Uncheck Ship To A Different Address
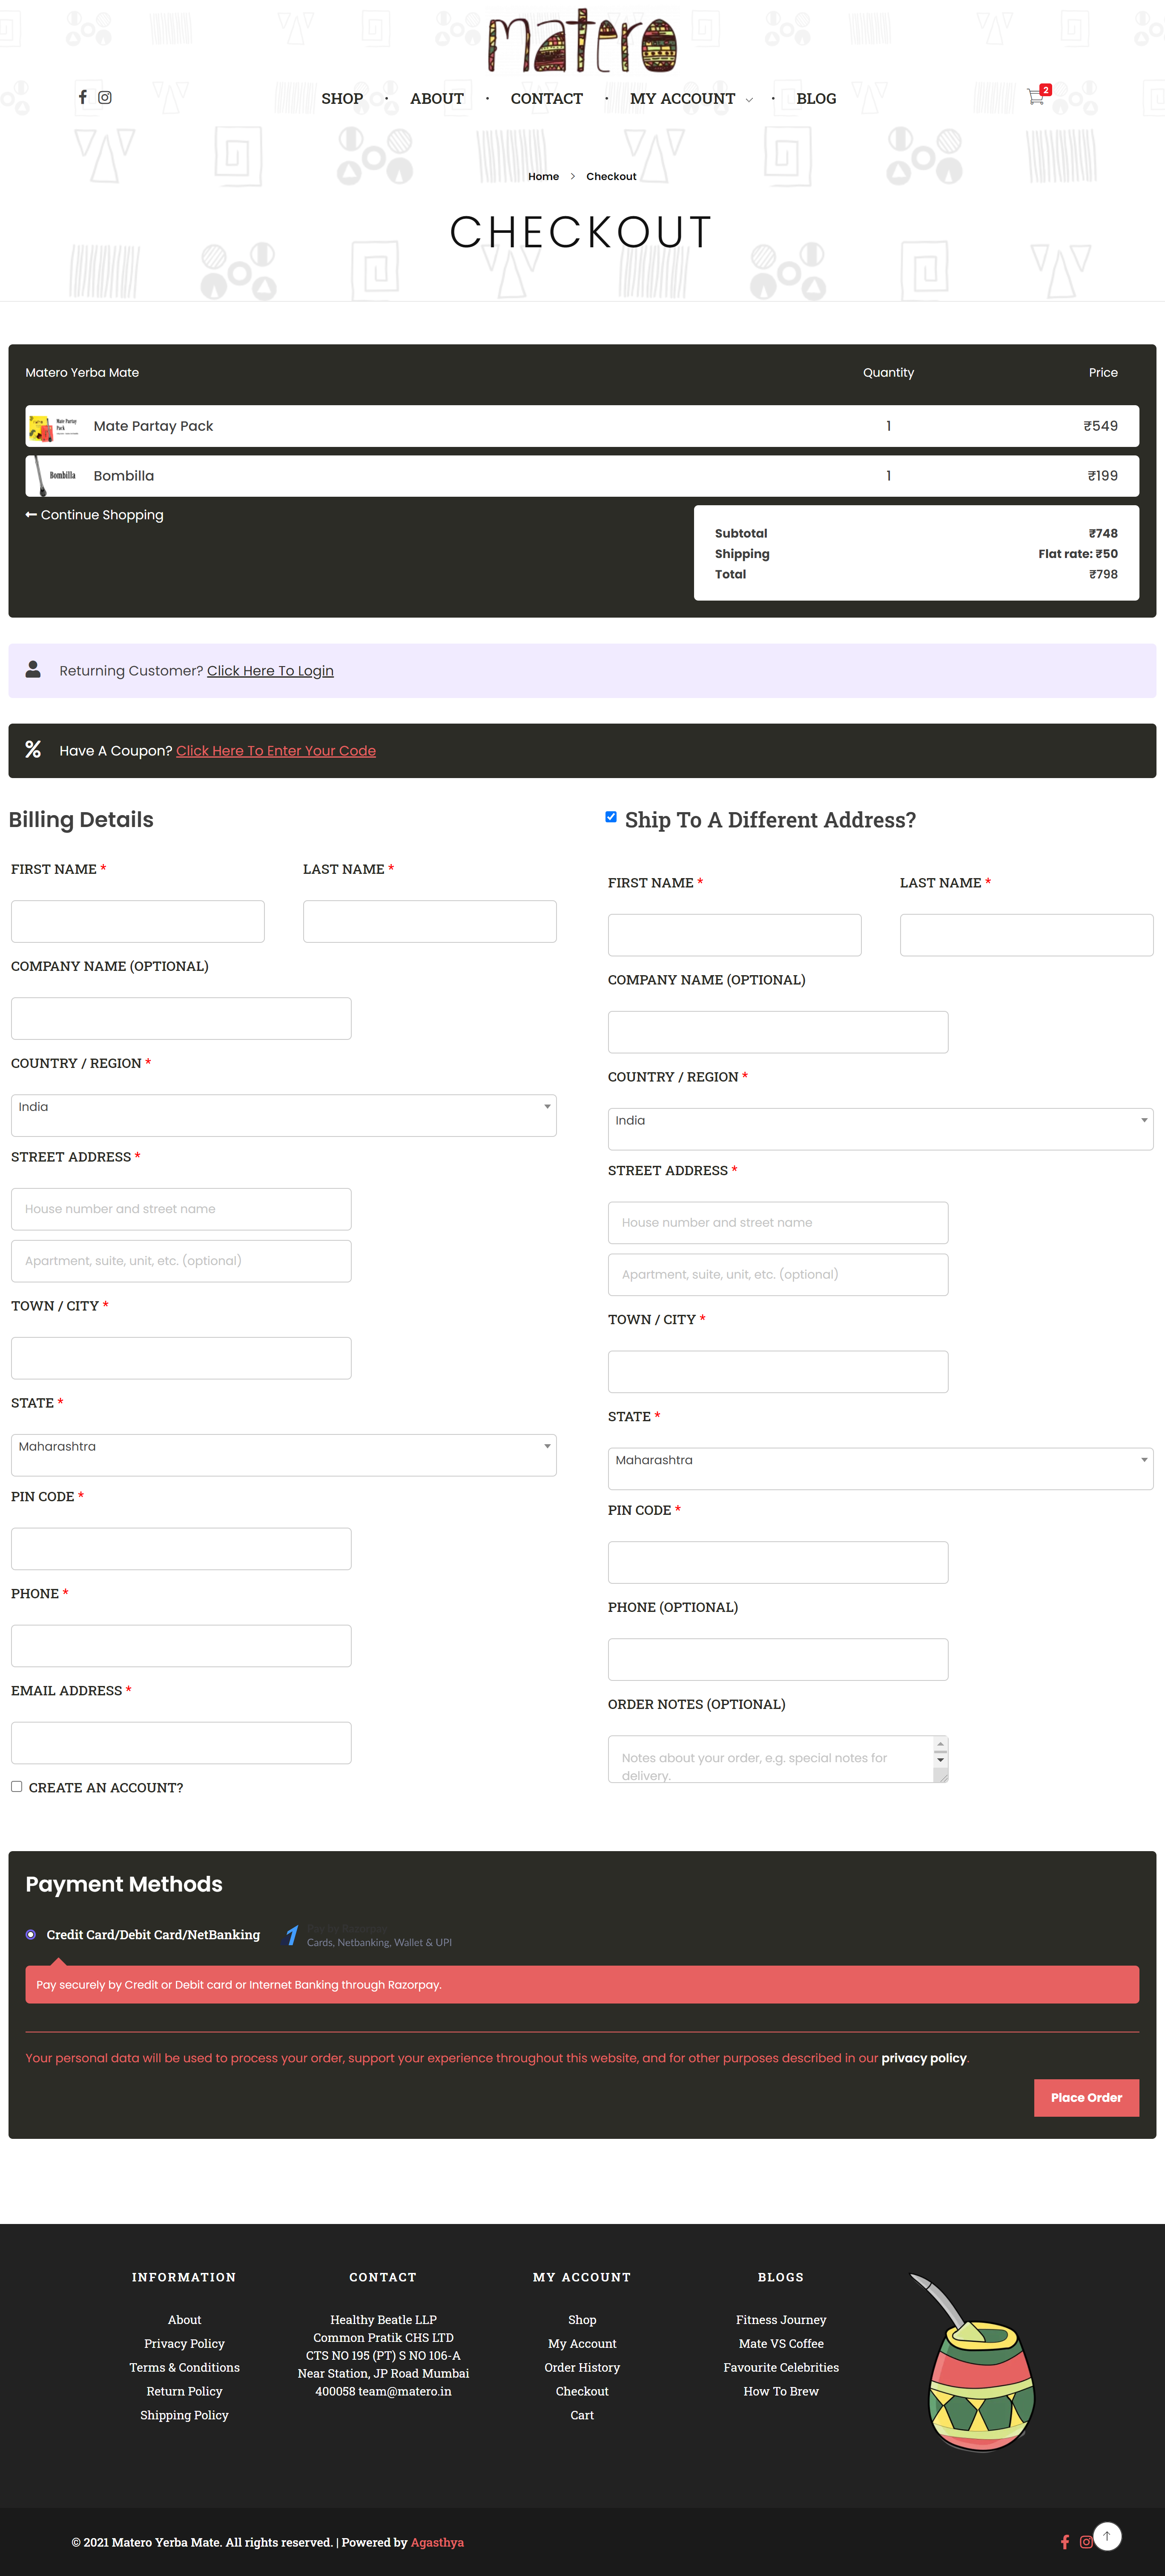The width and height of the screenshot is (1165, 2576). 611,817
